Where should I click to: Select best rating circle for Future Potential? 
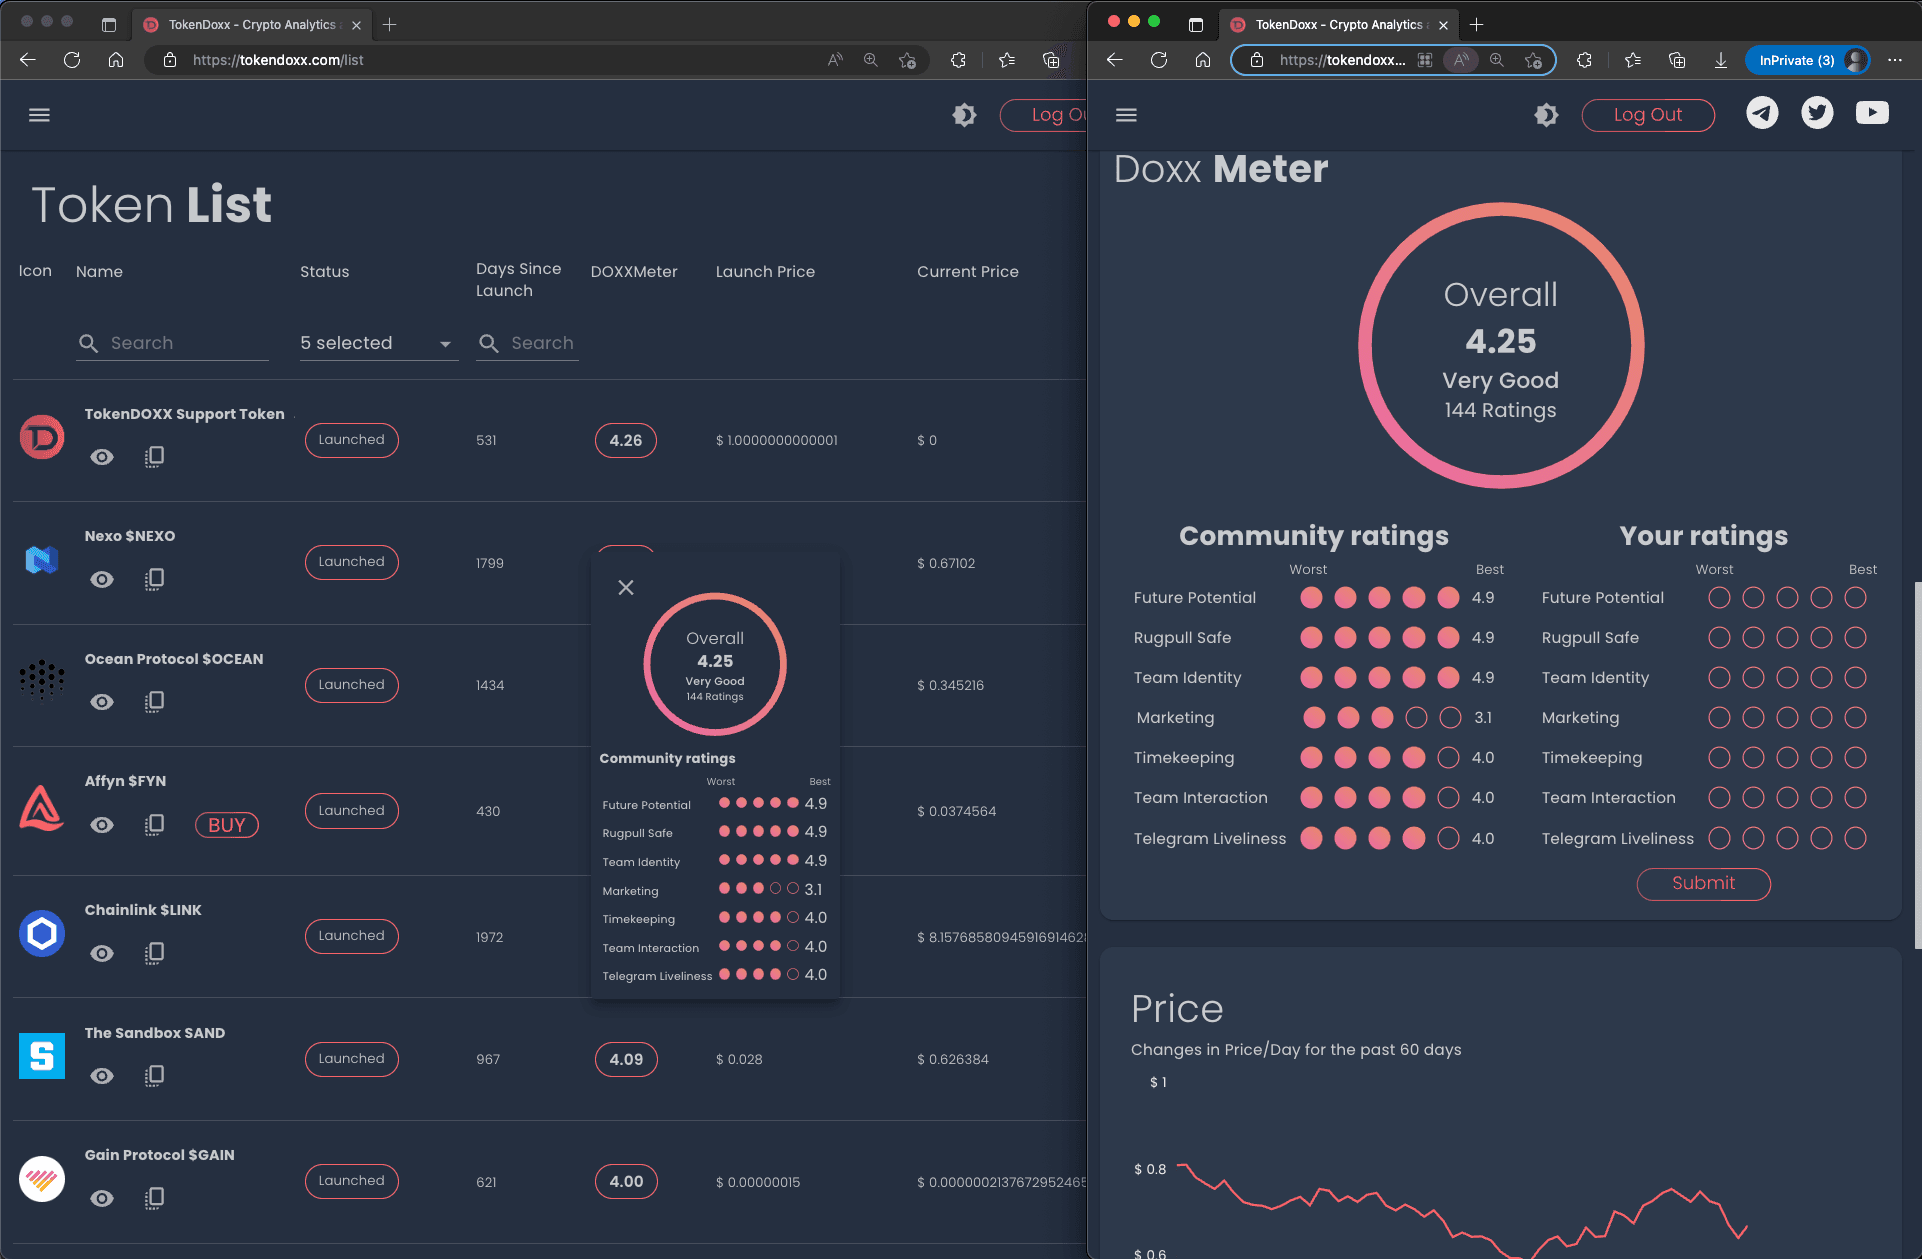pyautogui.click(x=1855, y=598)
